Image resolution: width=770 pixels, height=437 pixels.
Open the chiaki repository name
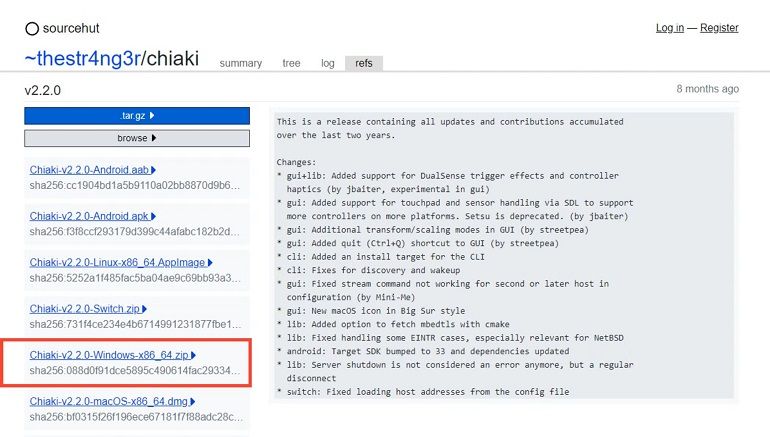point(173,58)
